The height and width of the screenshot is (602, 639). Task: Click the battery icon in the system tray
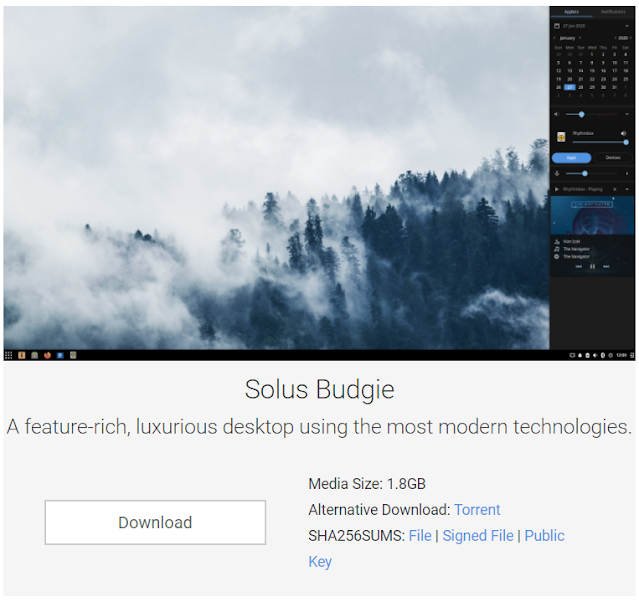click(x=587, y=355)
